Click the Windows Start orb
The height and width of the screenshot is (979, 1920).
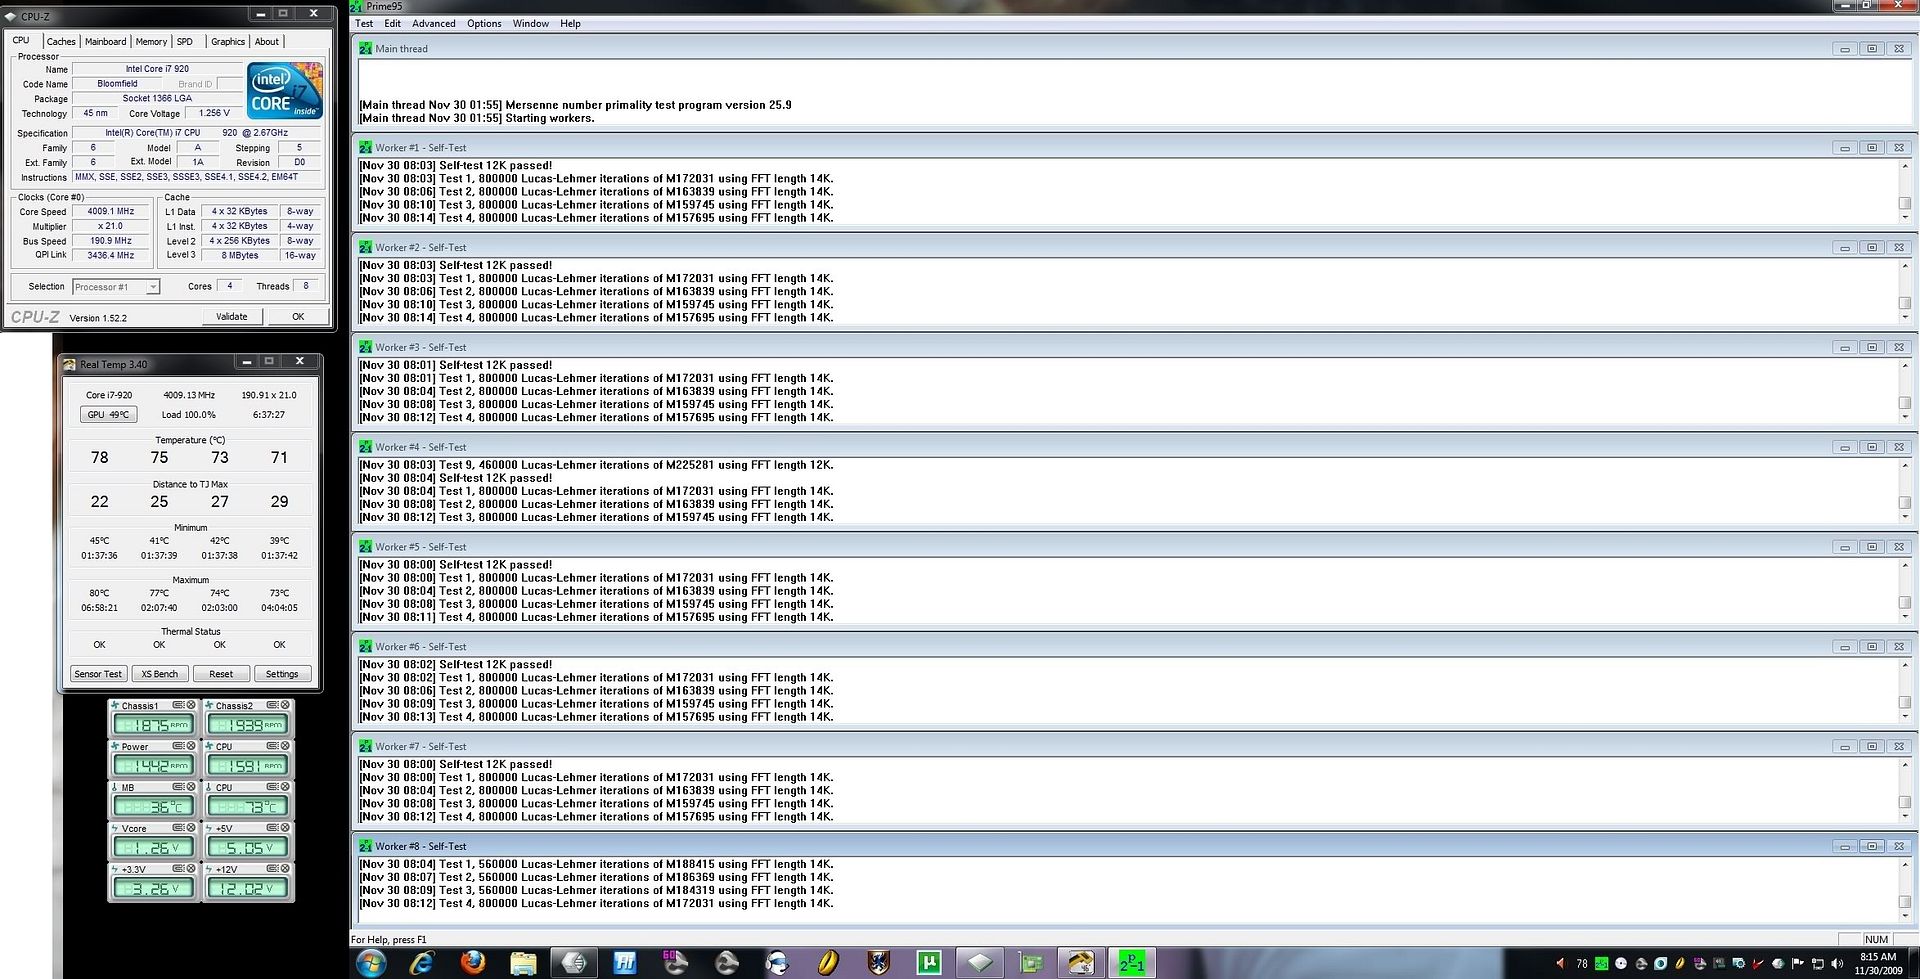371,963
